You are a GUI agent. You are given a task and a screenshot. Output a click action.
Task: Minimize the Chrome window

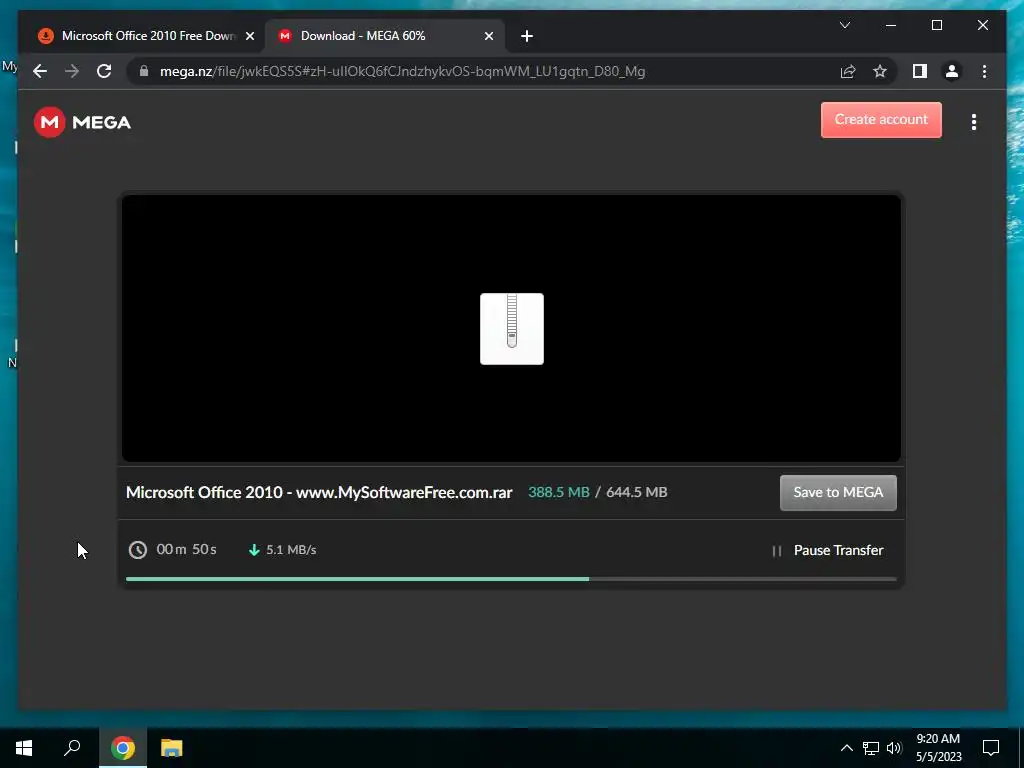coord(891,25)
